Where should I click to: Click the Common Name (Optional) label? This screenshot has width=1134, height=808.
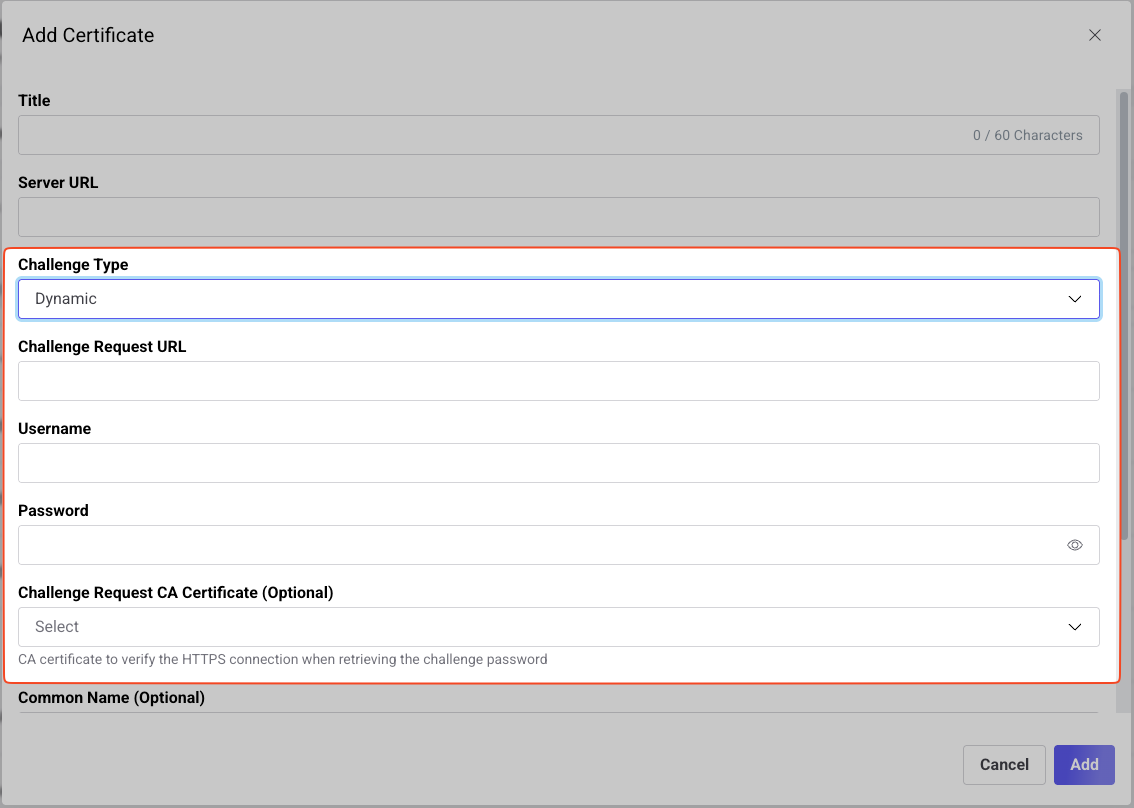(111, 697)
